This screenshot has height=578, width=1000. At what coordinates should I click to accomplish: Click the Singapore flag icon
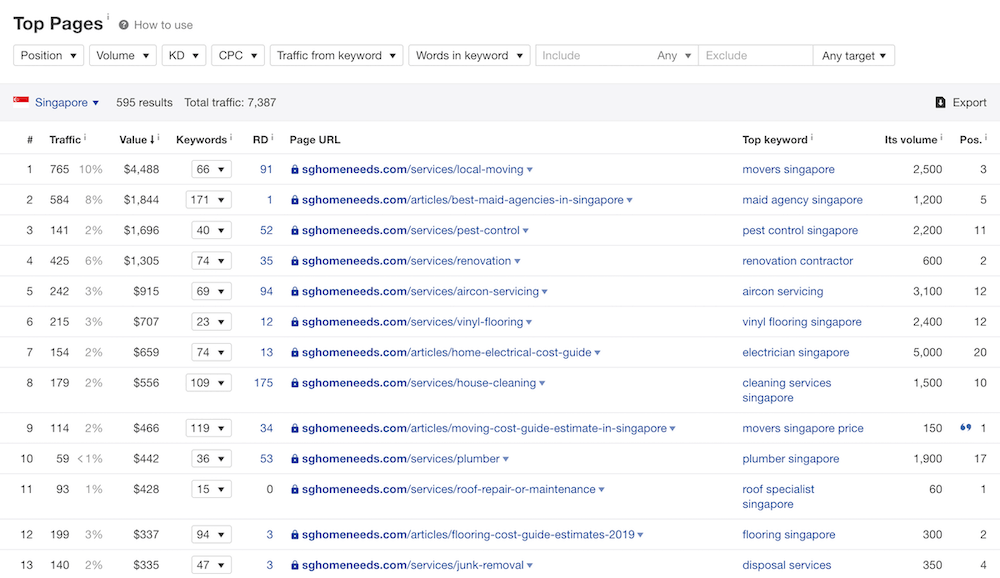[21, 101]
